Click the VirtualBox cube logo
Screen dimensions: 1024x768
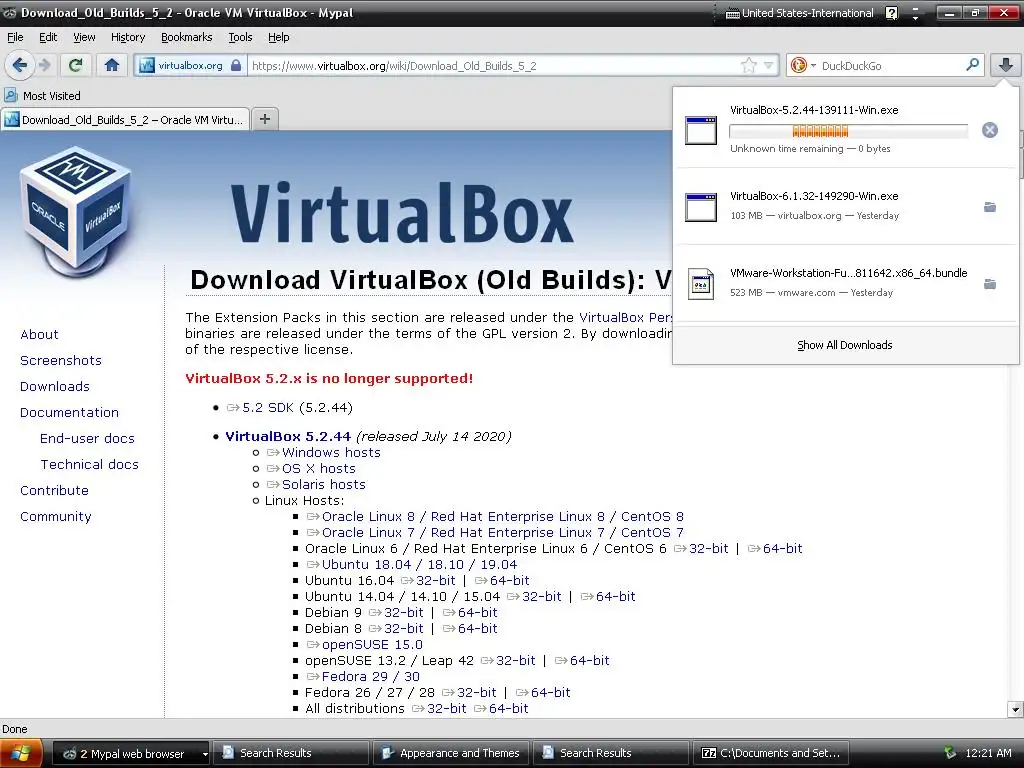tap(74, 210)
